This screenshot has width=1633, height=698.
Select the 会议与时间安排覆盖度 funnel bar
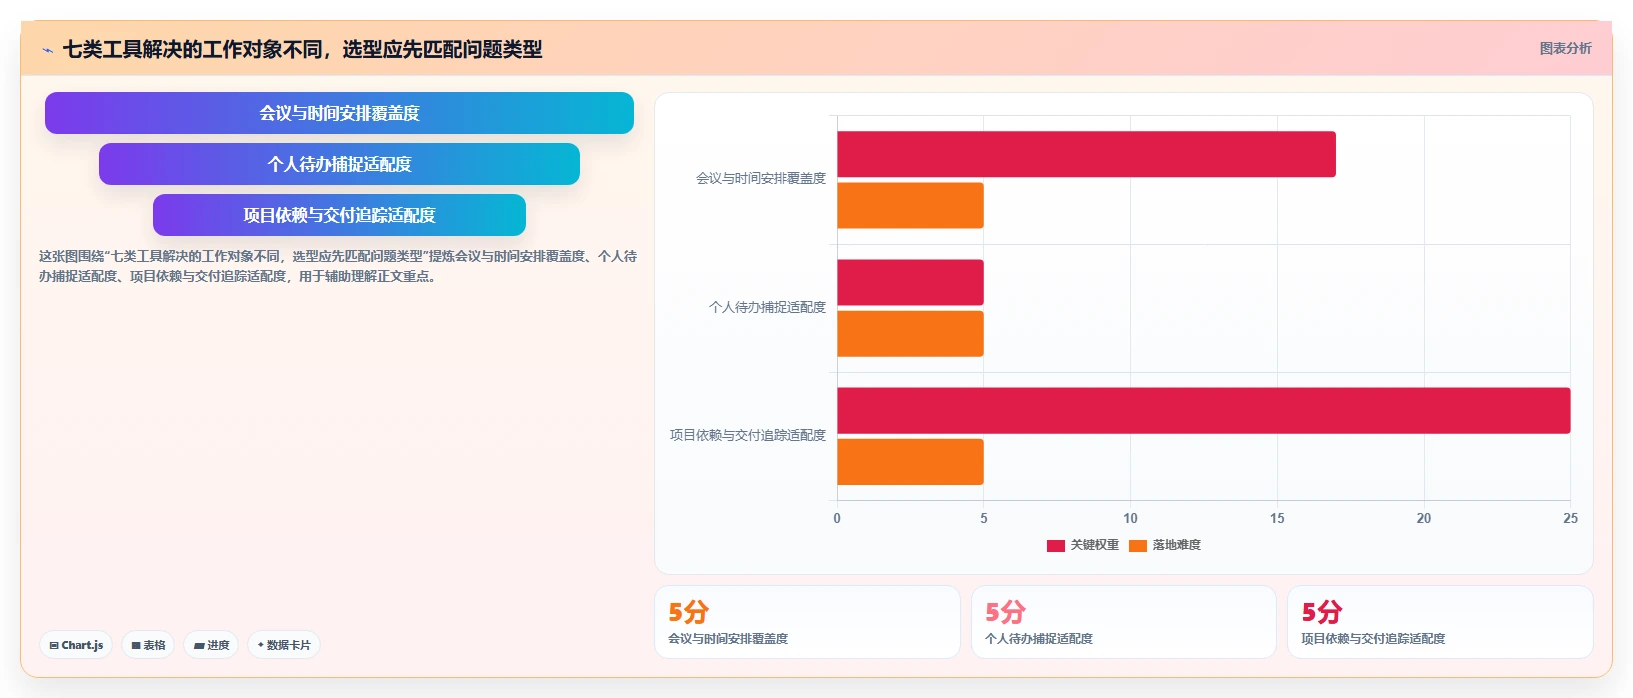[339, 113]
